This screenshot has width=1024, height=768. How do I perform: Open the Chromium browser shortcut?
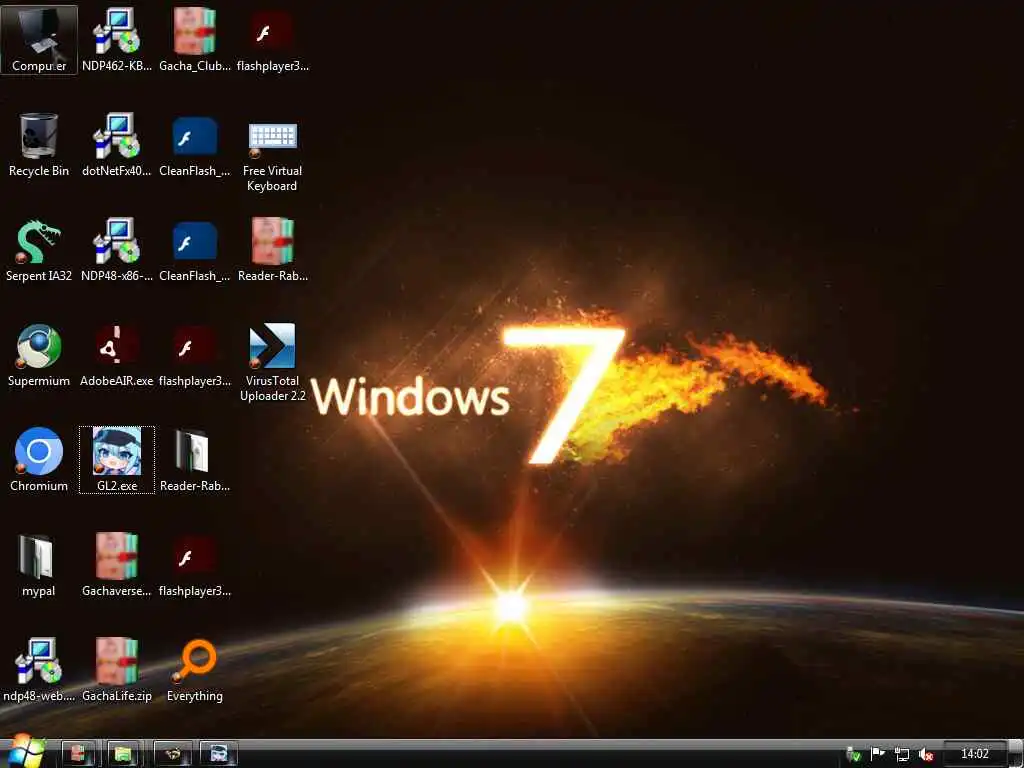[39, 460]
